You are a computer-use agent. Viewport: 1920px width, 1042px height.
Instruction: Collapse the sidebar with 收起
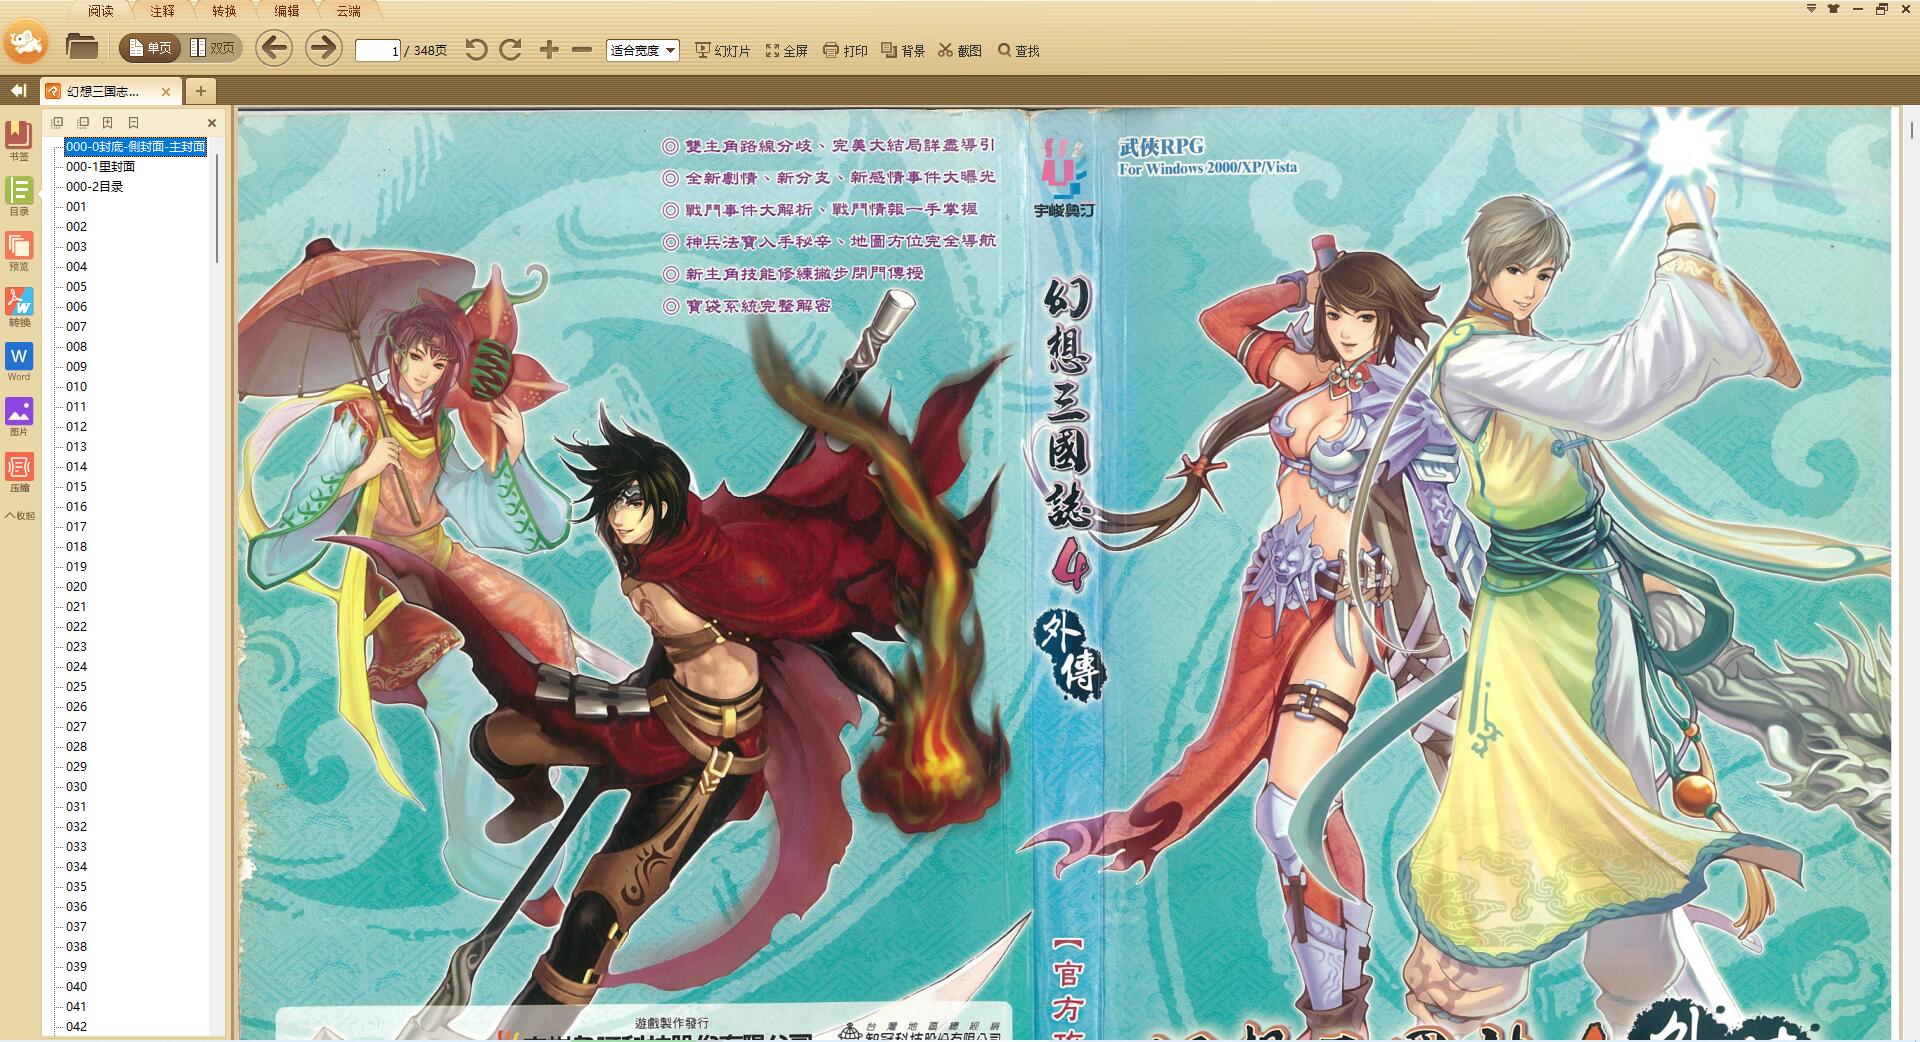pos(19,516)
